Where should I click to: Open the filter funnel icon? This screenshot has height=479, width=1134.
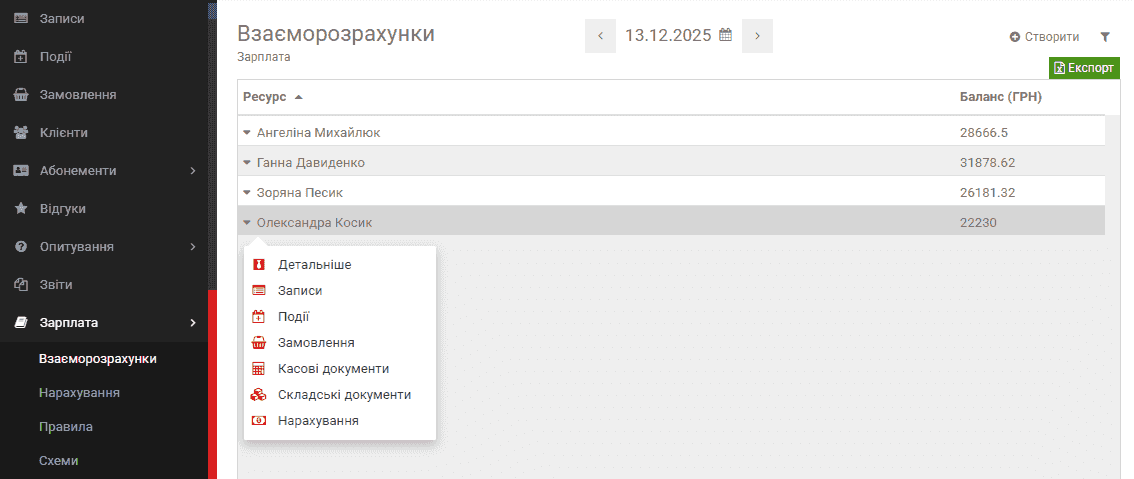tap(1105, 37)
